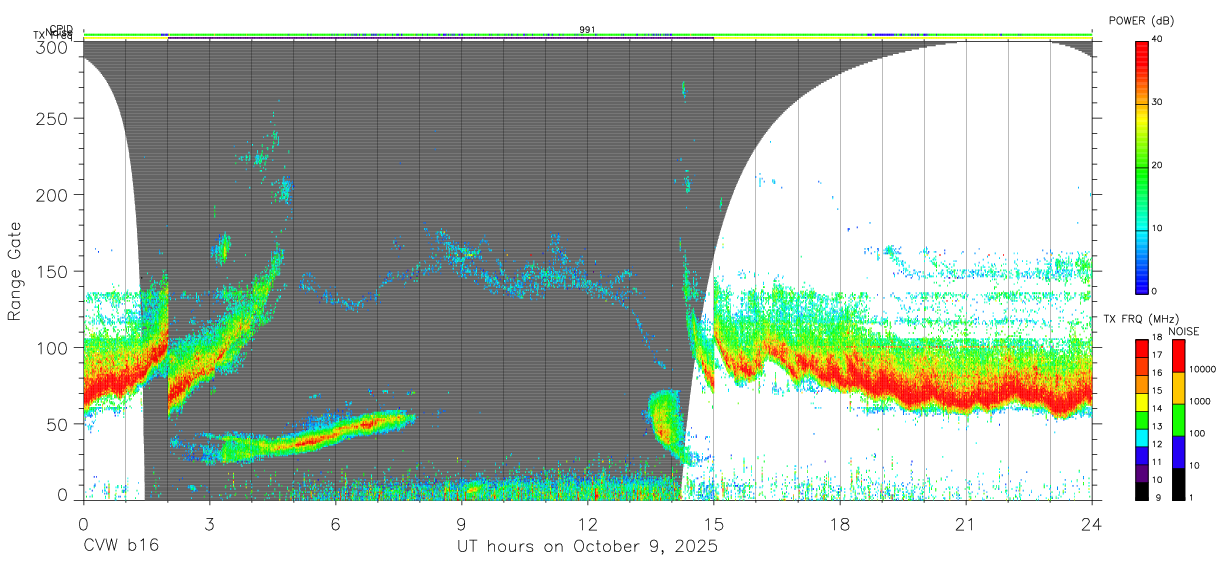Click the Range Gate y-axis title
The width and height of the screenshot is (1228, 567).
point(15,272)
